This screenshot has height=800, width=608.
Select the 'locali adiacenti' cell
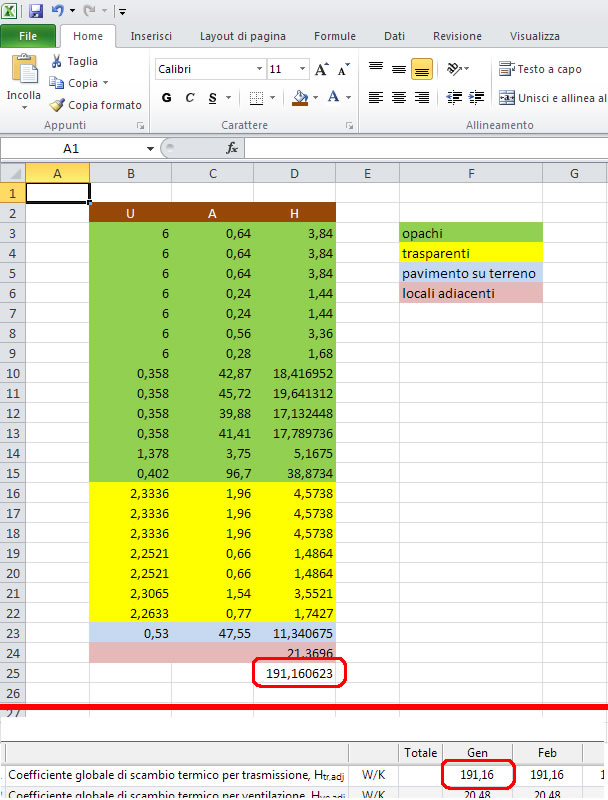(x=471, y=293)
